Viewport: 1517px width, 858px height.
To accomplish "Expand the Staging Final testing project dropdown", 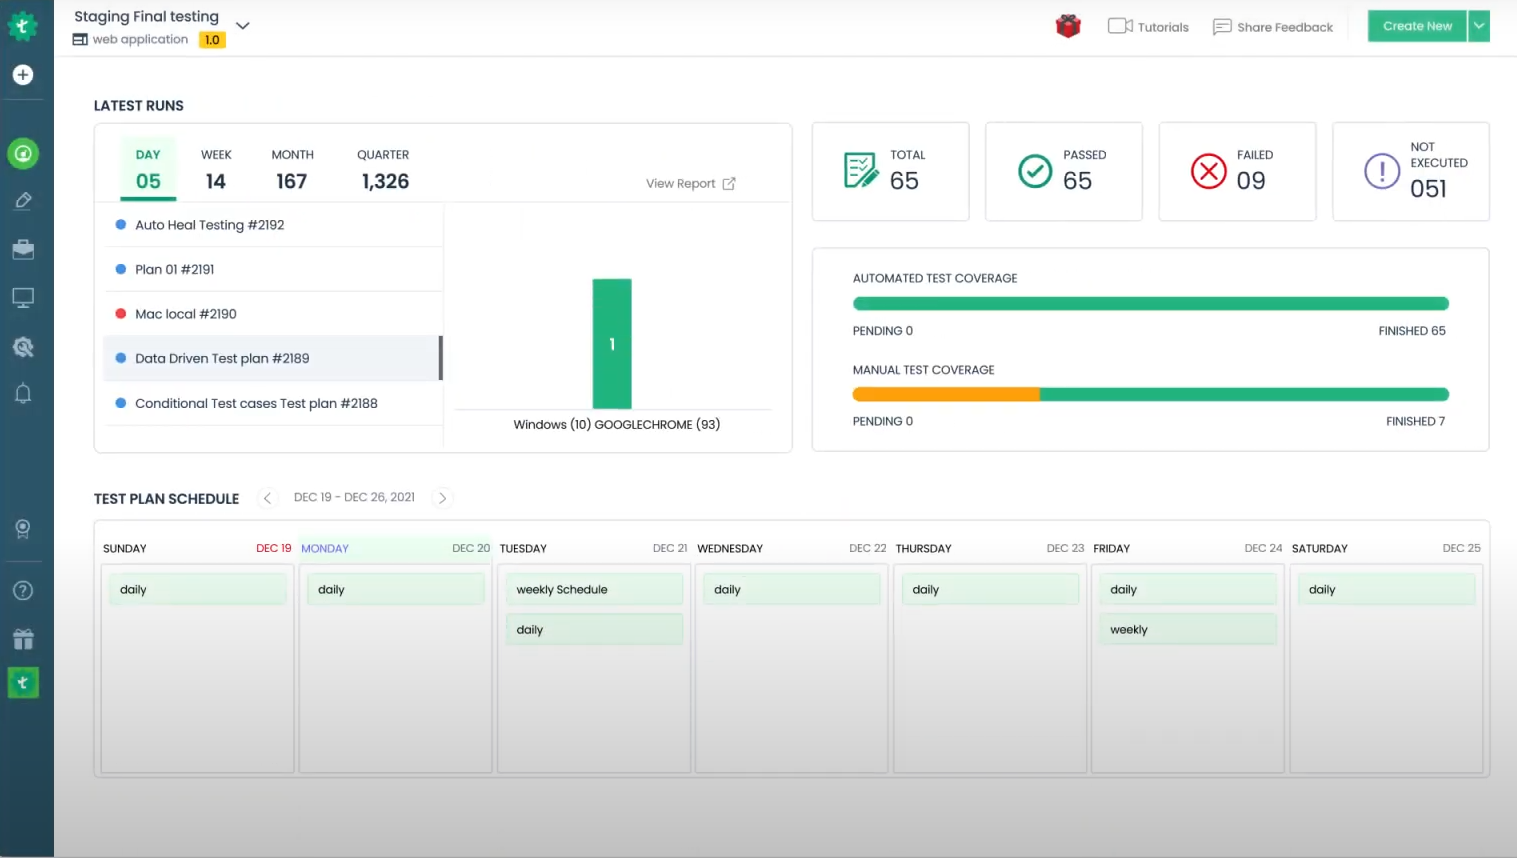I will (242, 26).
